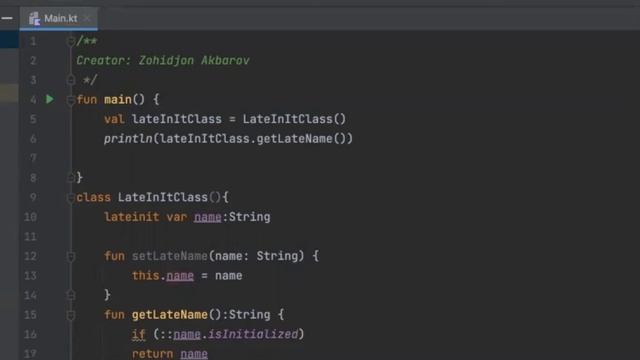
Task: Switch to the Main.kt editor tab
Action: [59, 18]
